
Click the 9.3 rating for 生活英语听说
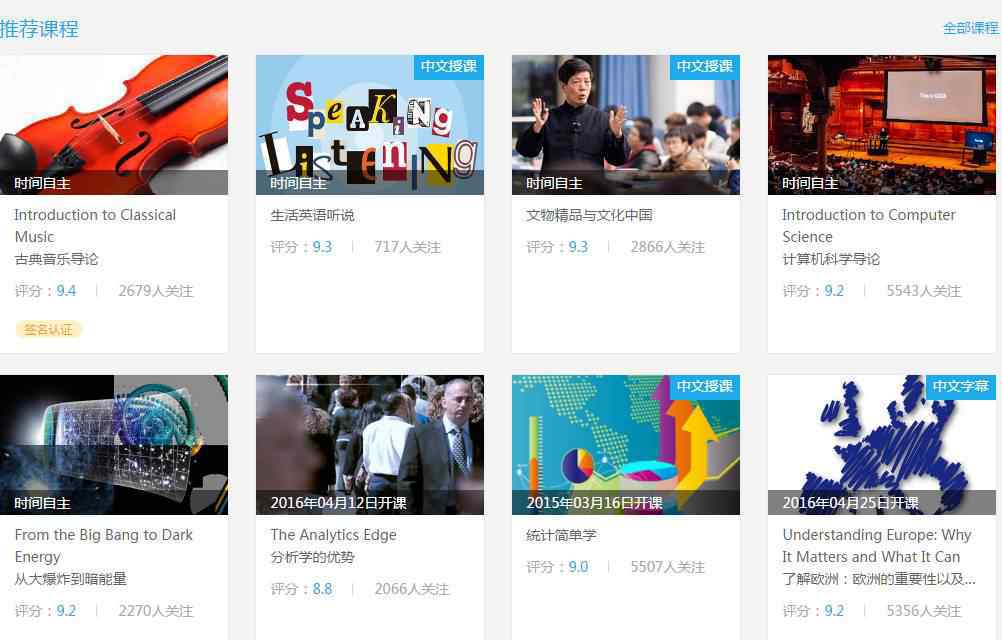click(322, 247)
